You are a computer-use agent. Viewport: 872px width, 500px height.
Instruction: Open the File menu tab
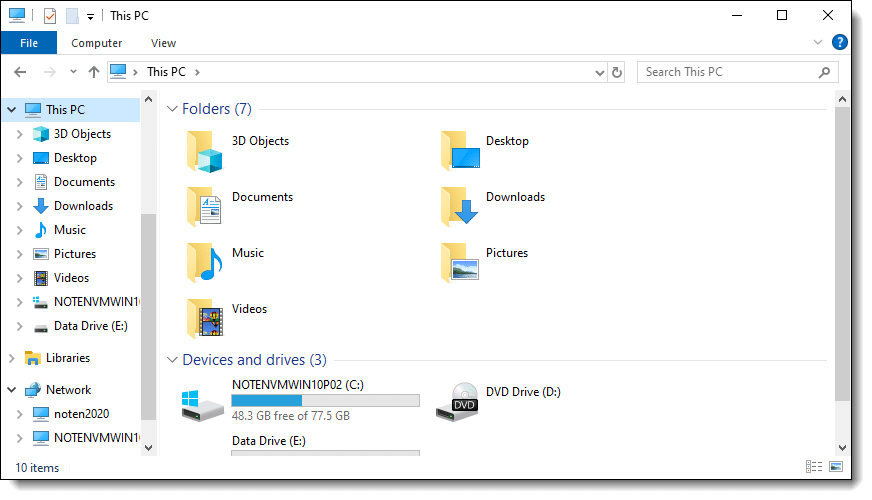pyautogui.click(x=29, y=43)
